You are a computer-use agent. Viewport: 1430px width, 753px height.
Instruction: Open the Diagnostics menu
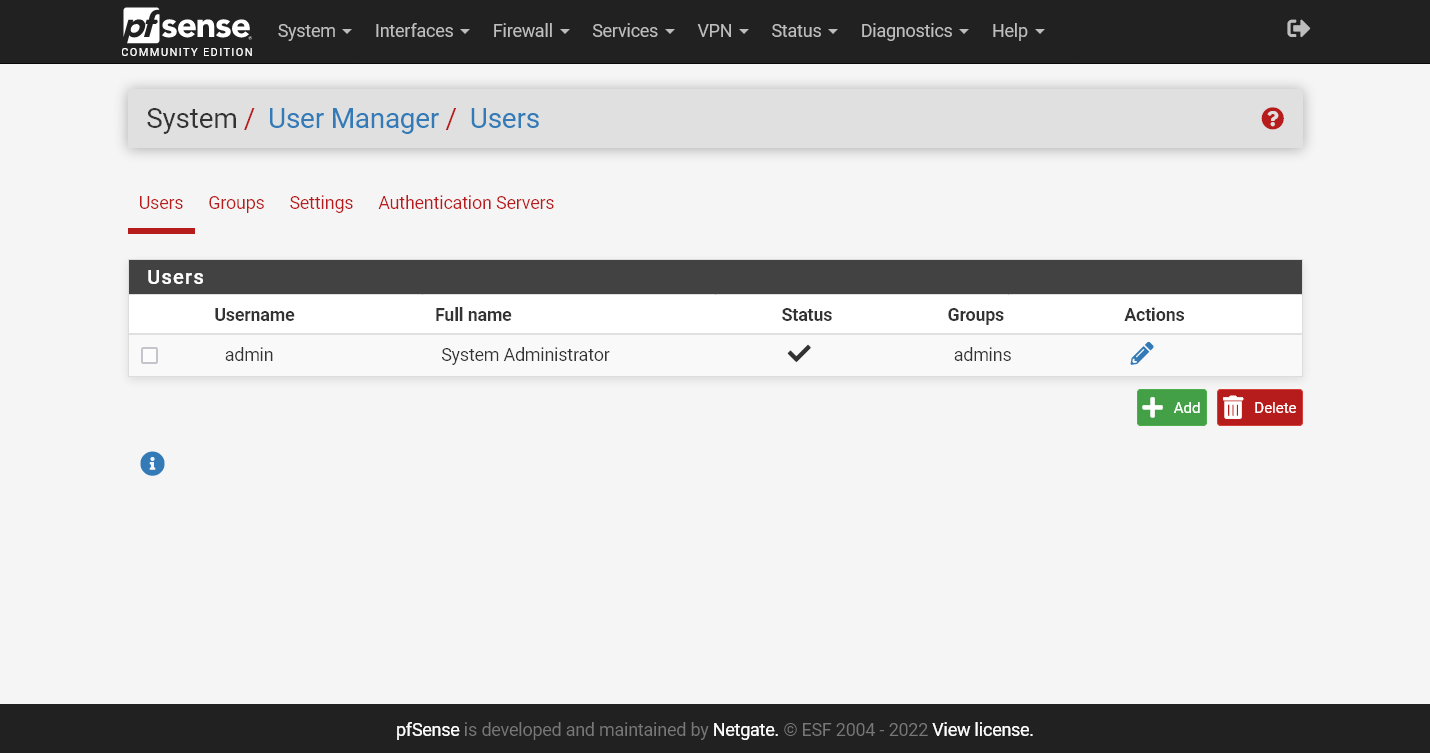[x=914, y=31]
